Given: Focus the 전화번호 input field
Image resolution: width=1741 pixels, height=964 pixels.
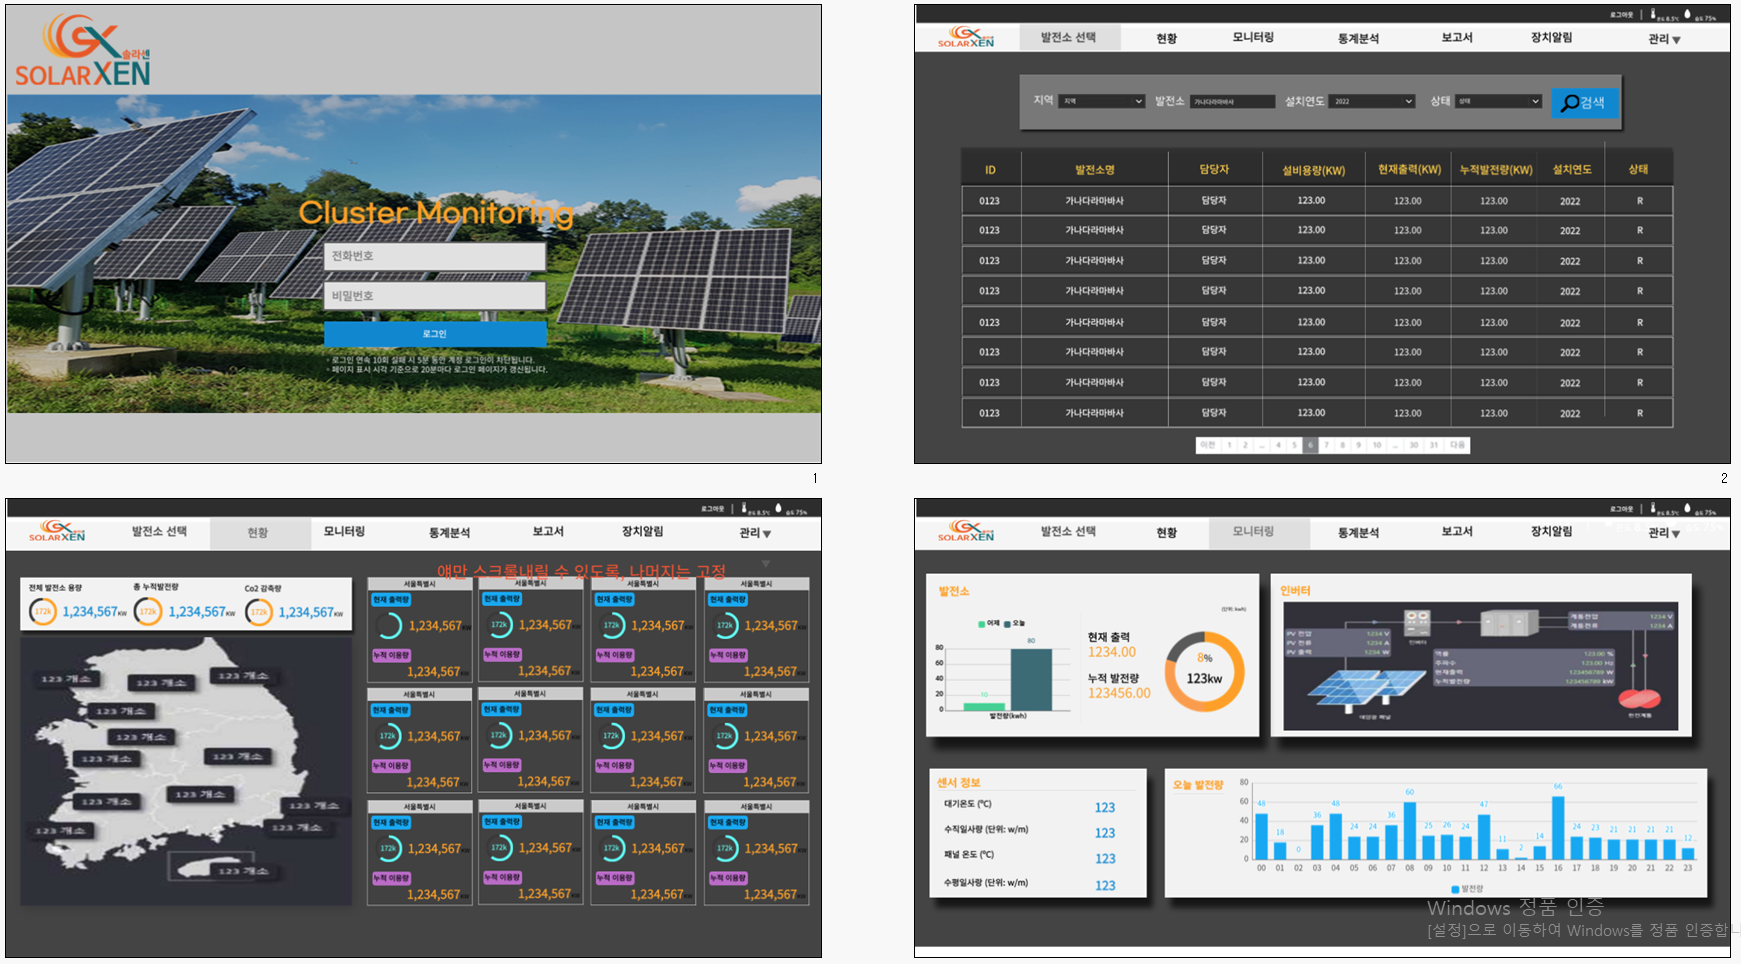Looking at the screenshot, I should coord(435,256).
